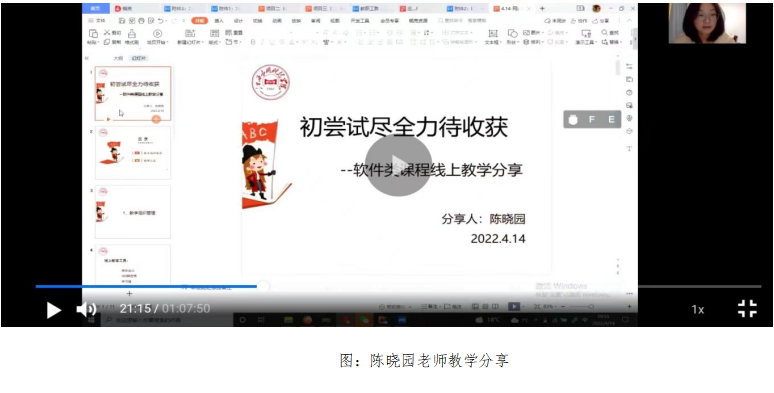Select the first slide thumbnail 初尝试尽全力待收获

[x=133, y=93]
